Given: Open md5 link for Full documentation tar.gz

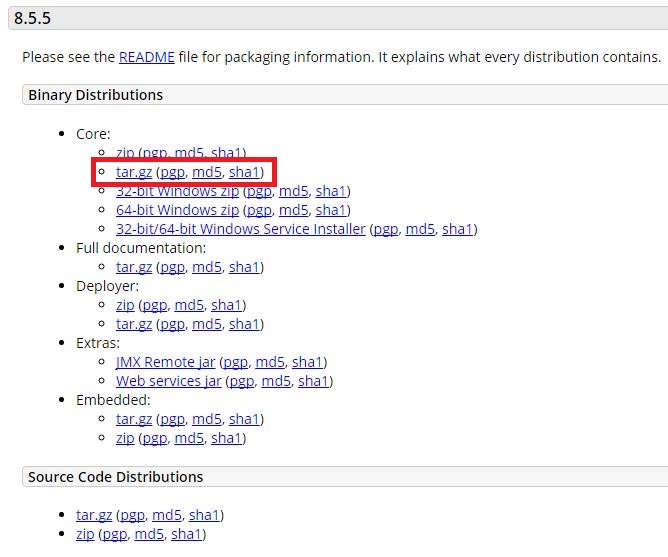Looking at the screenshot, I should pos(207,267).
